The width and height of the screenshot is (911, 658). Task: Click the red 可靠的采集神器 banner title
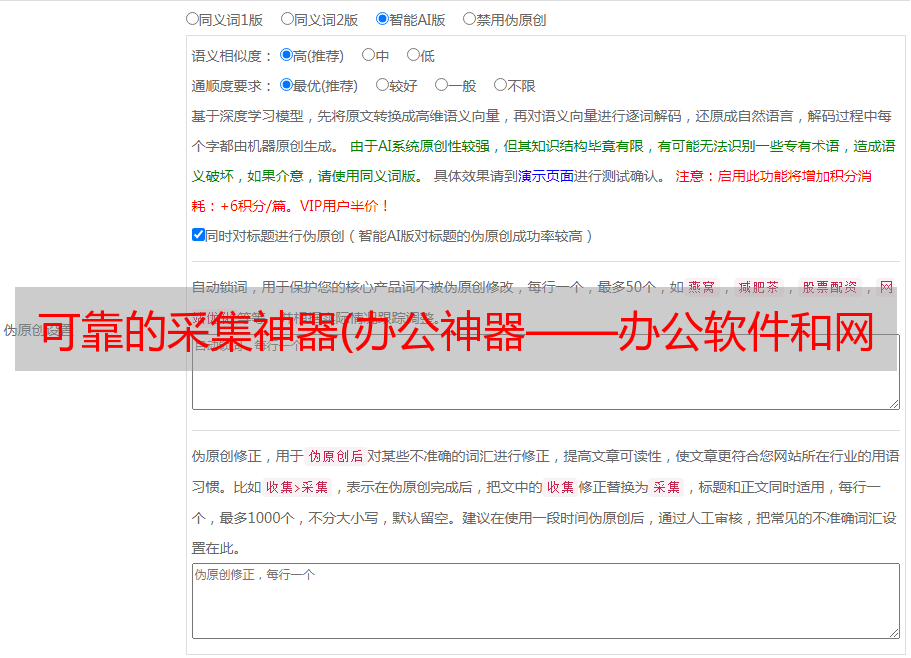pyautogui.click(x=455, y=330)
